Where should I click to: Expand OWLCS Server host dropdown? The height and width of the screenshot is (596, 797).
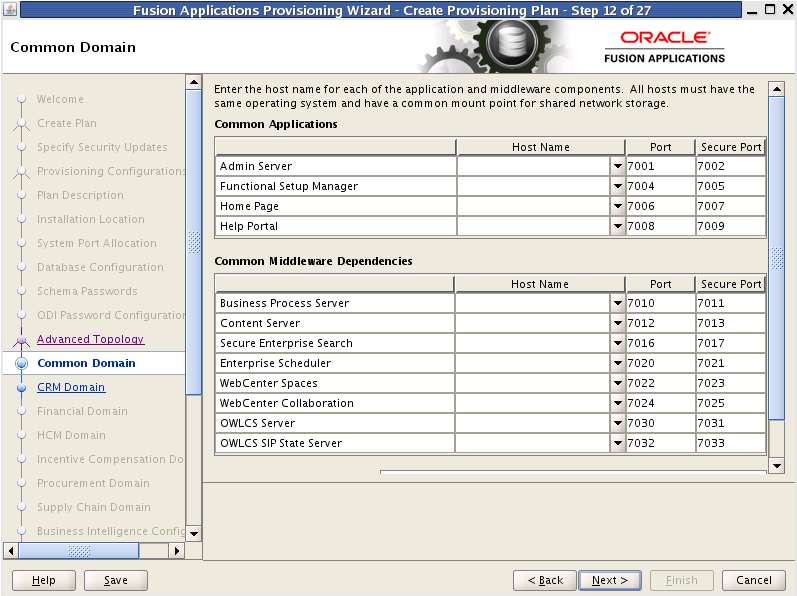point(618,423)
